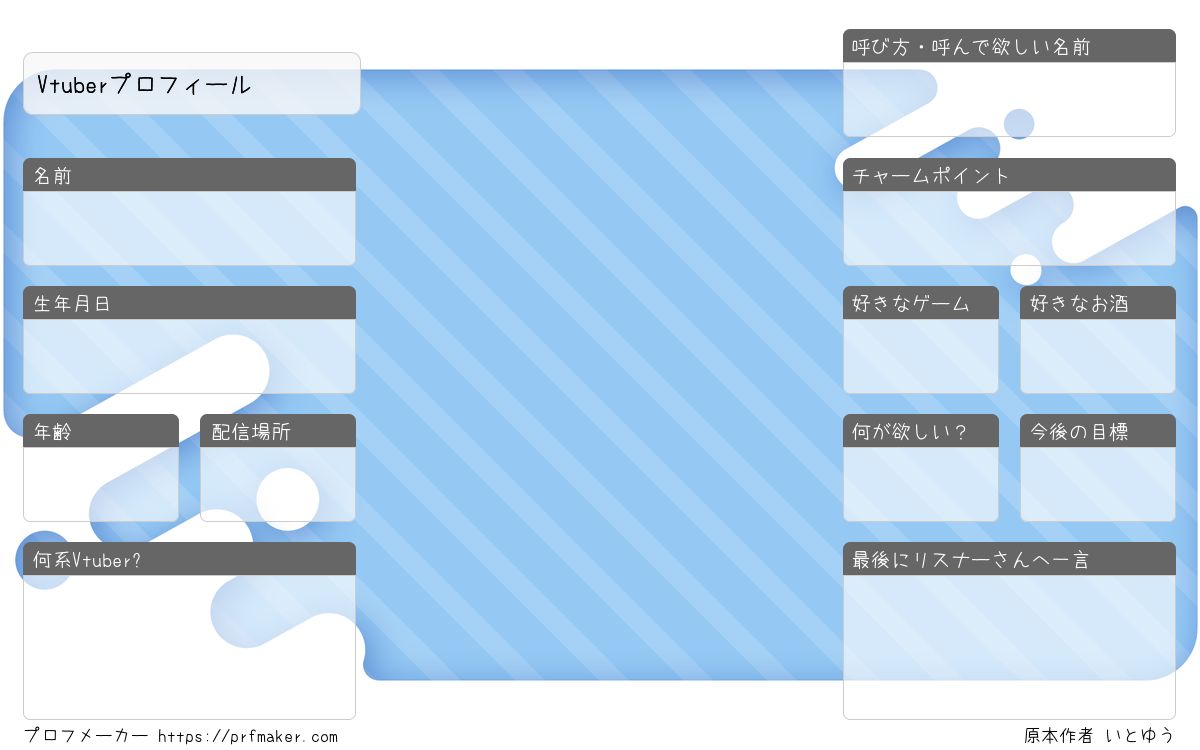
Task: Click the 何系Vtuber? header bar
Action: point(189,559)
